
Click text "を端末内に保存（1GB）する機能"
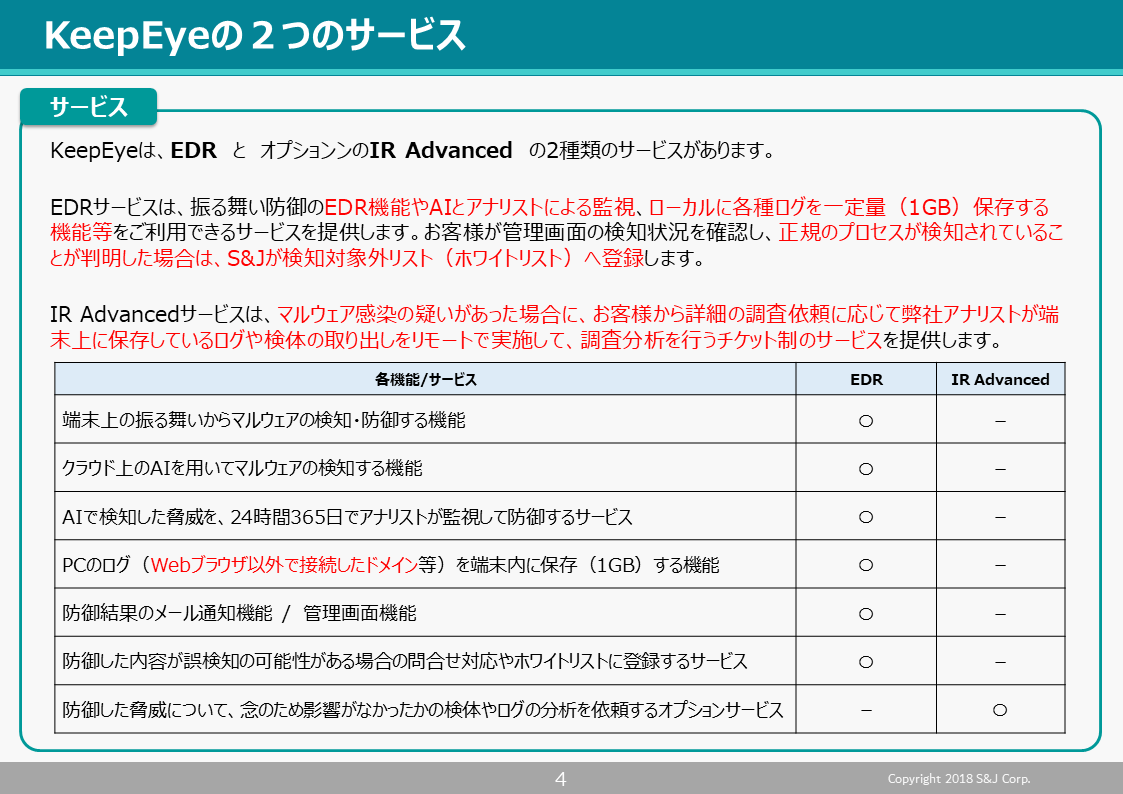587,565
